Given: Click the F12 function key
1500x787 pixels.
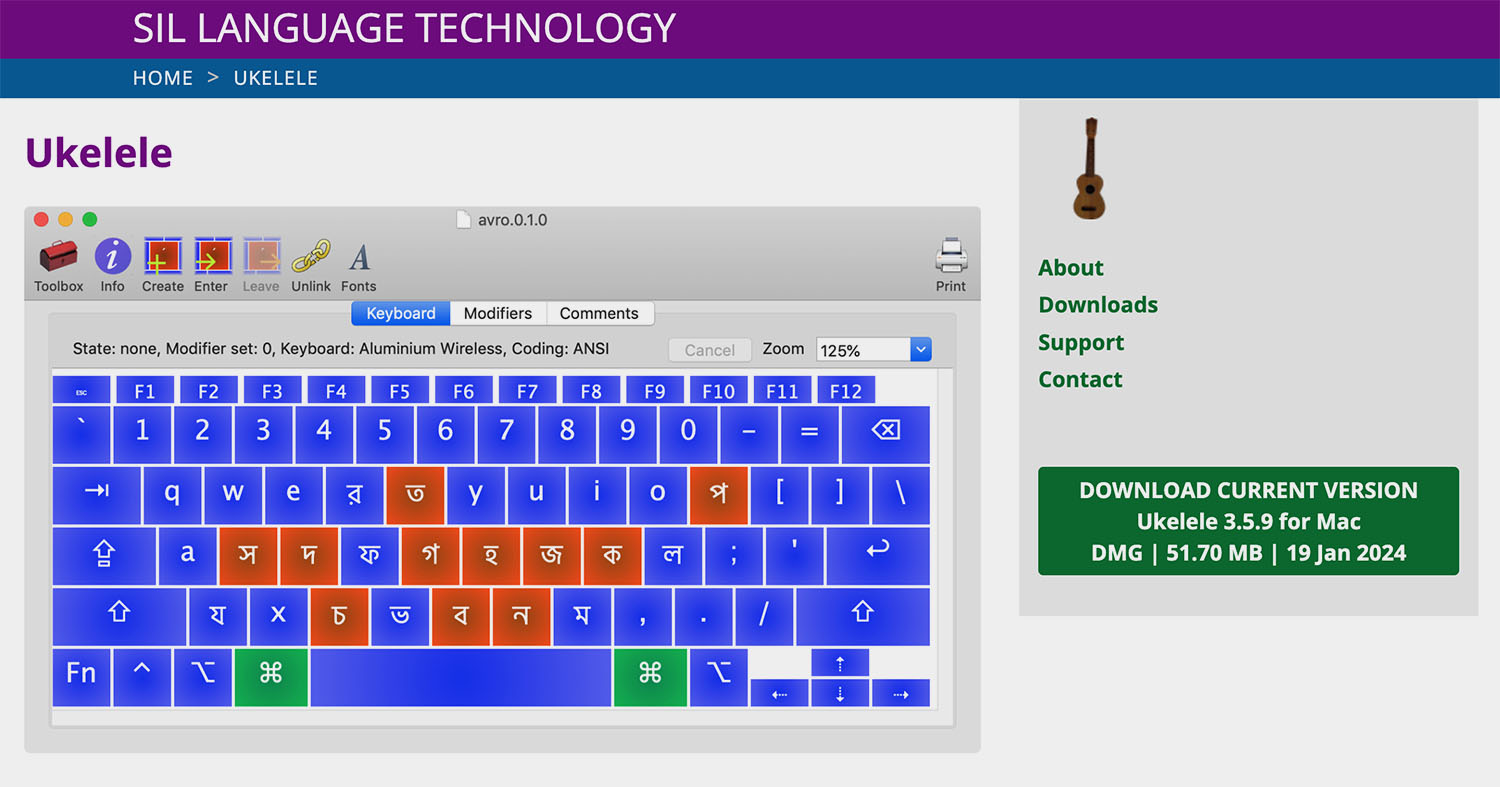Looking at the screenshot, I should 846,390.
